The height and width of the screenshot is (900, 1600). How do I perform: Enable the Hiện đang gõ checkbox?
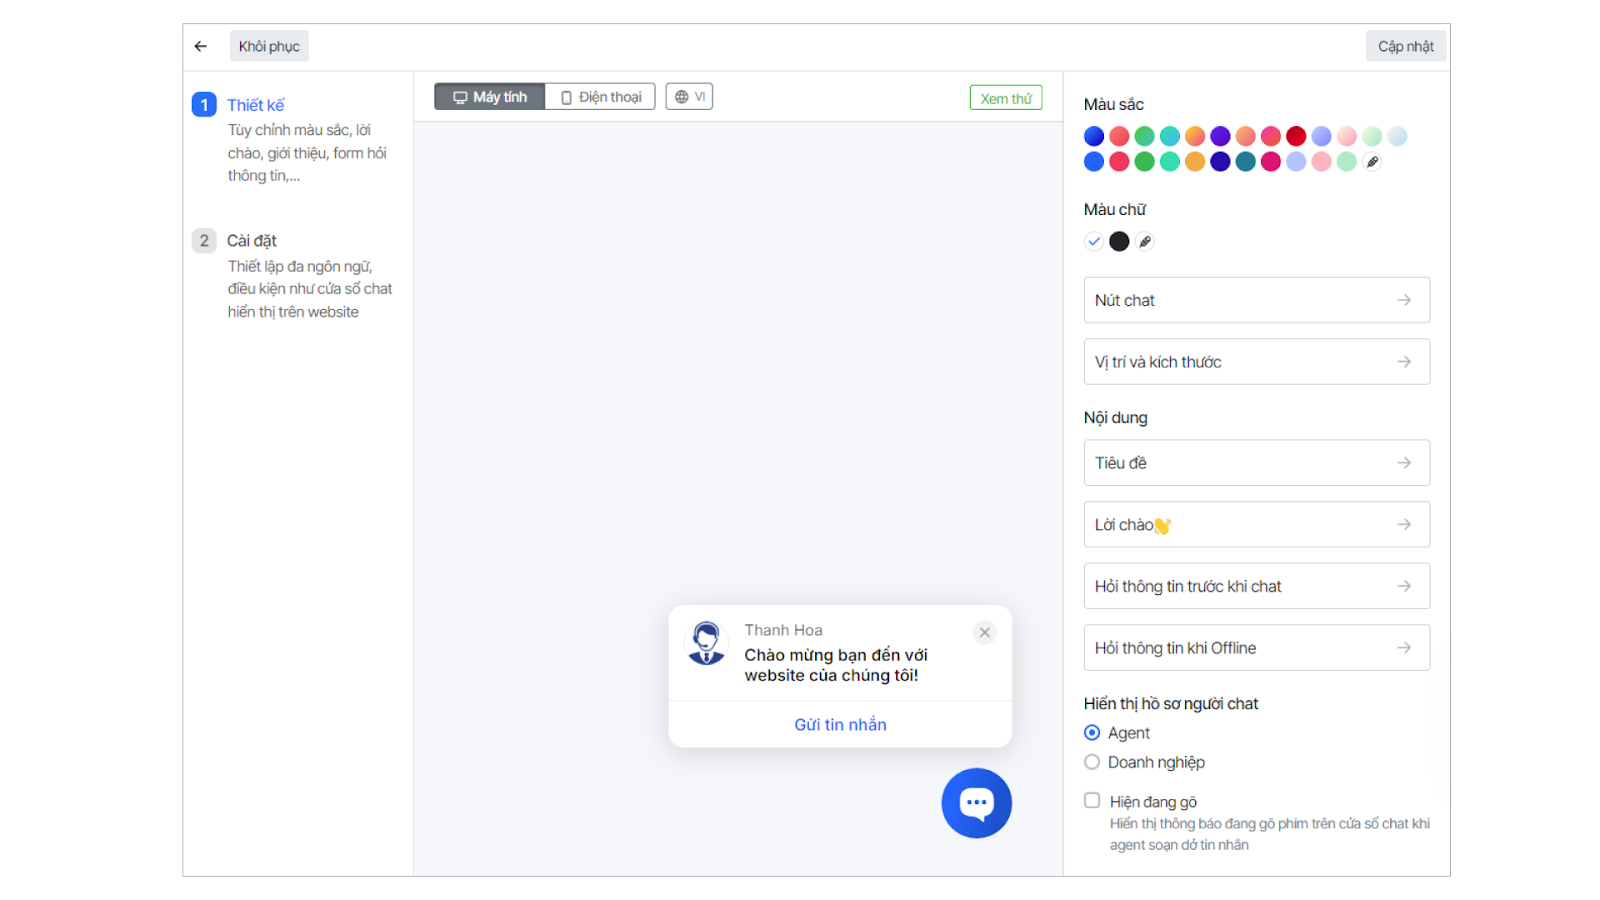1092,800
